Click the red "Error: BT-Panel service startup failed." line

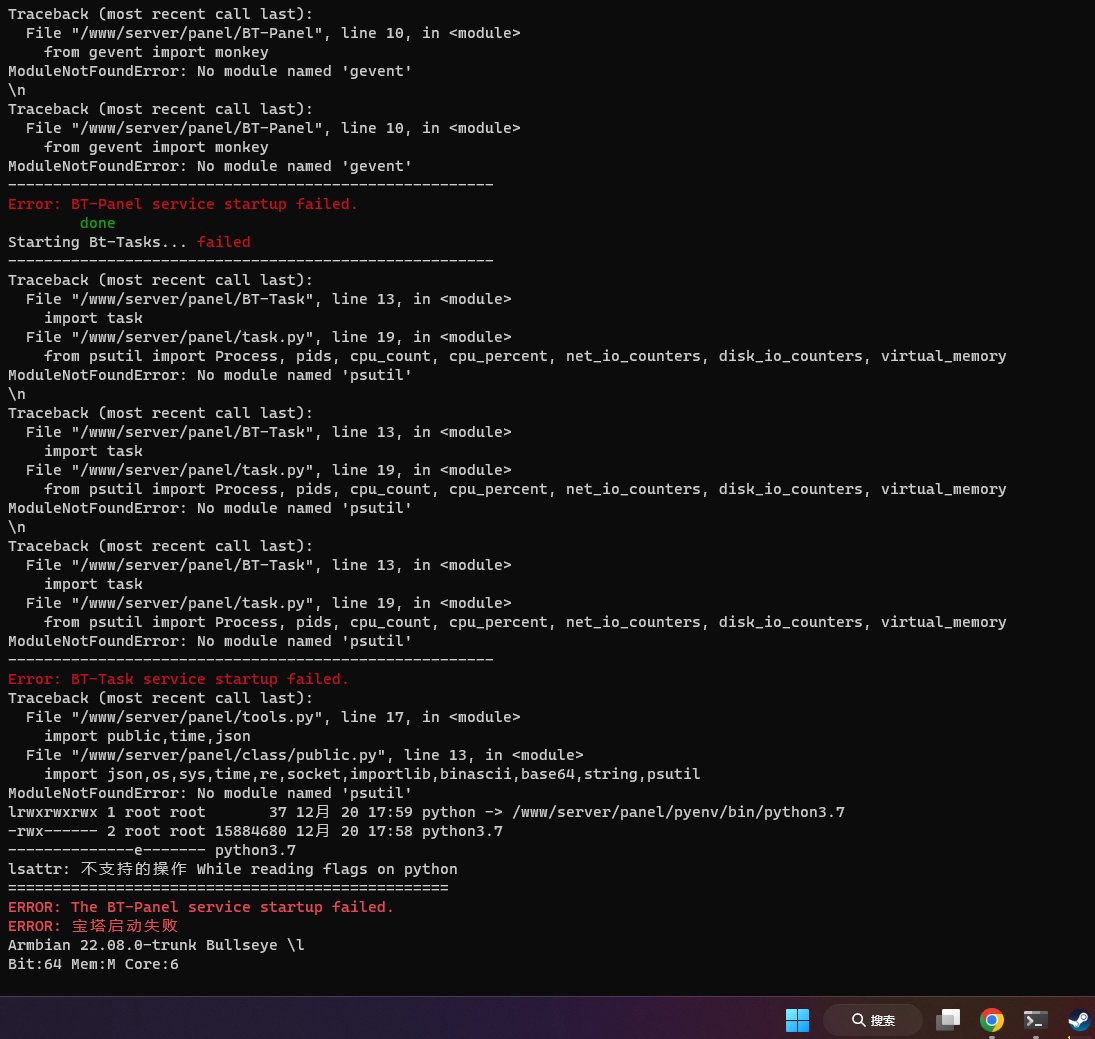pos(182,204)
